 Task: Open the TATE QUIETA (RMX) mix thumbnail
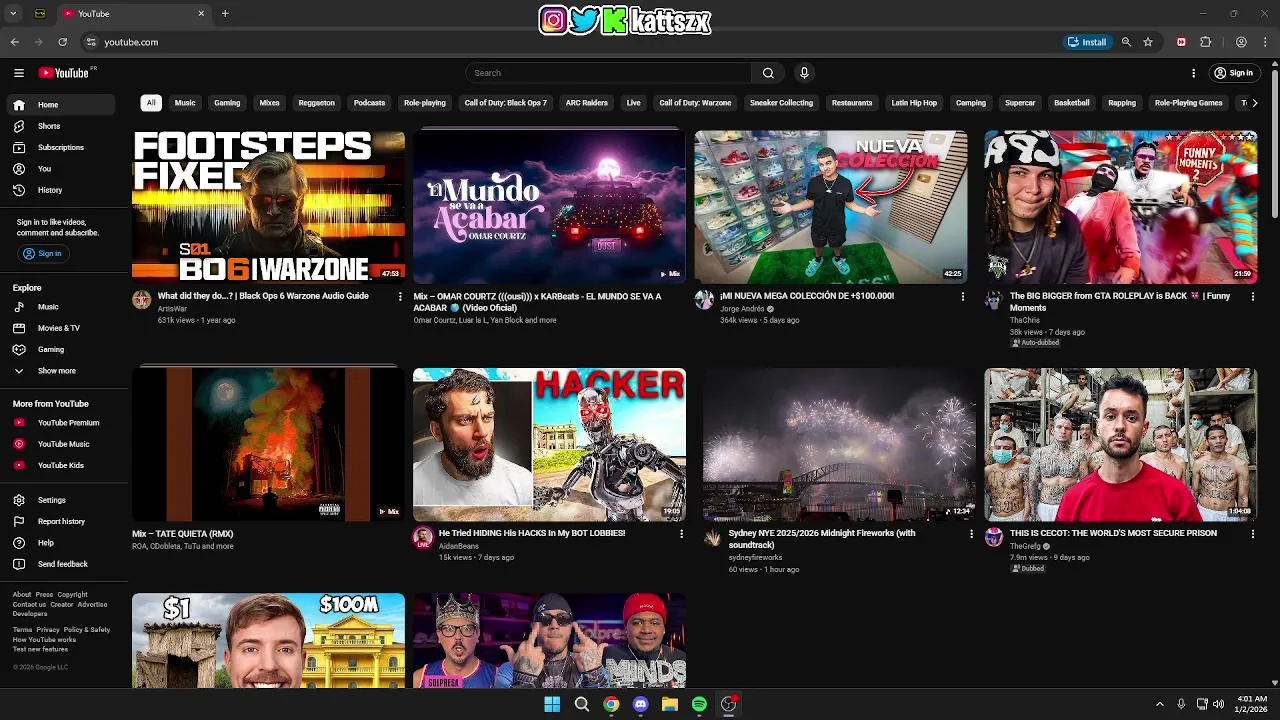click(268, 445)
